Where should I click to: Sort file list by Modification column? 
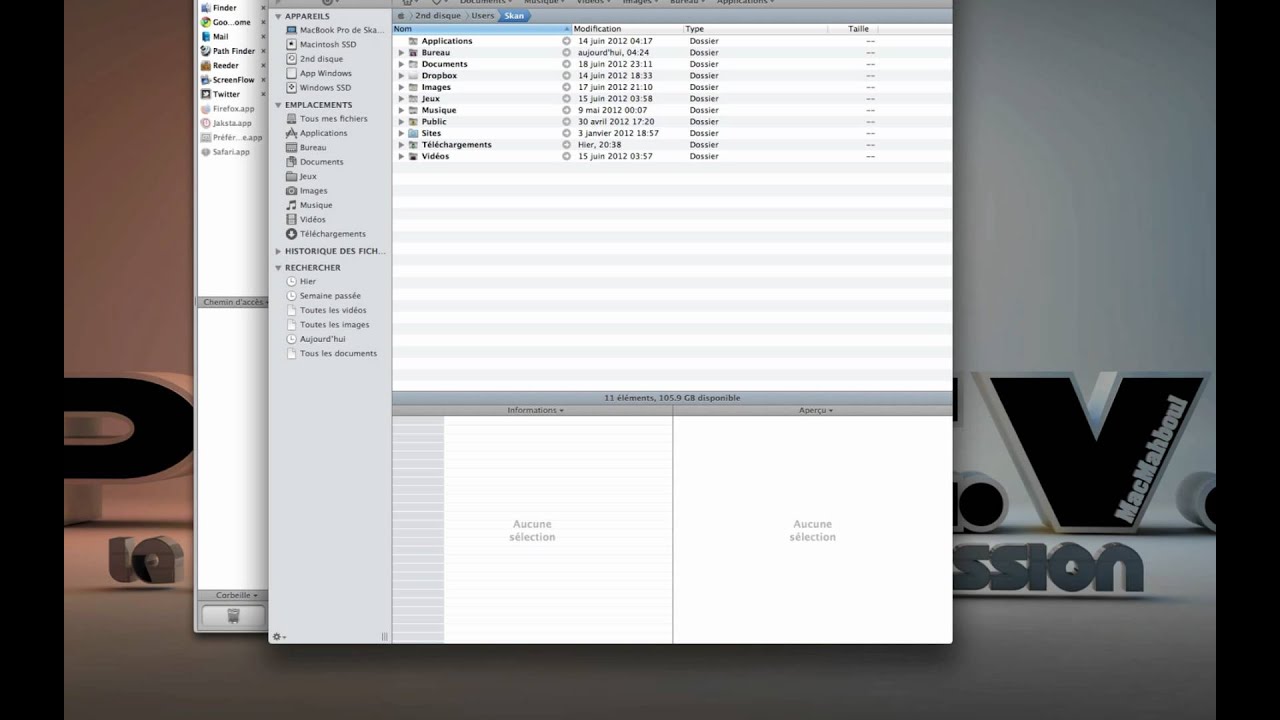point(627,29)
